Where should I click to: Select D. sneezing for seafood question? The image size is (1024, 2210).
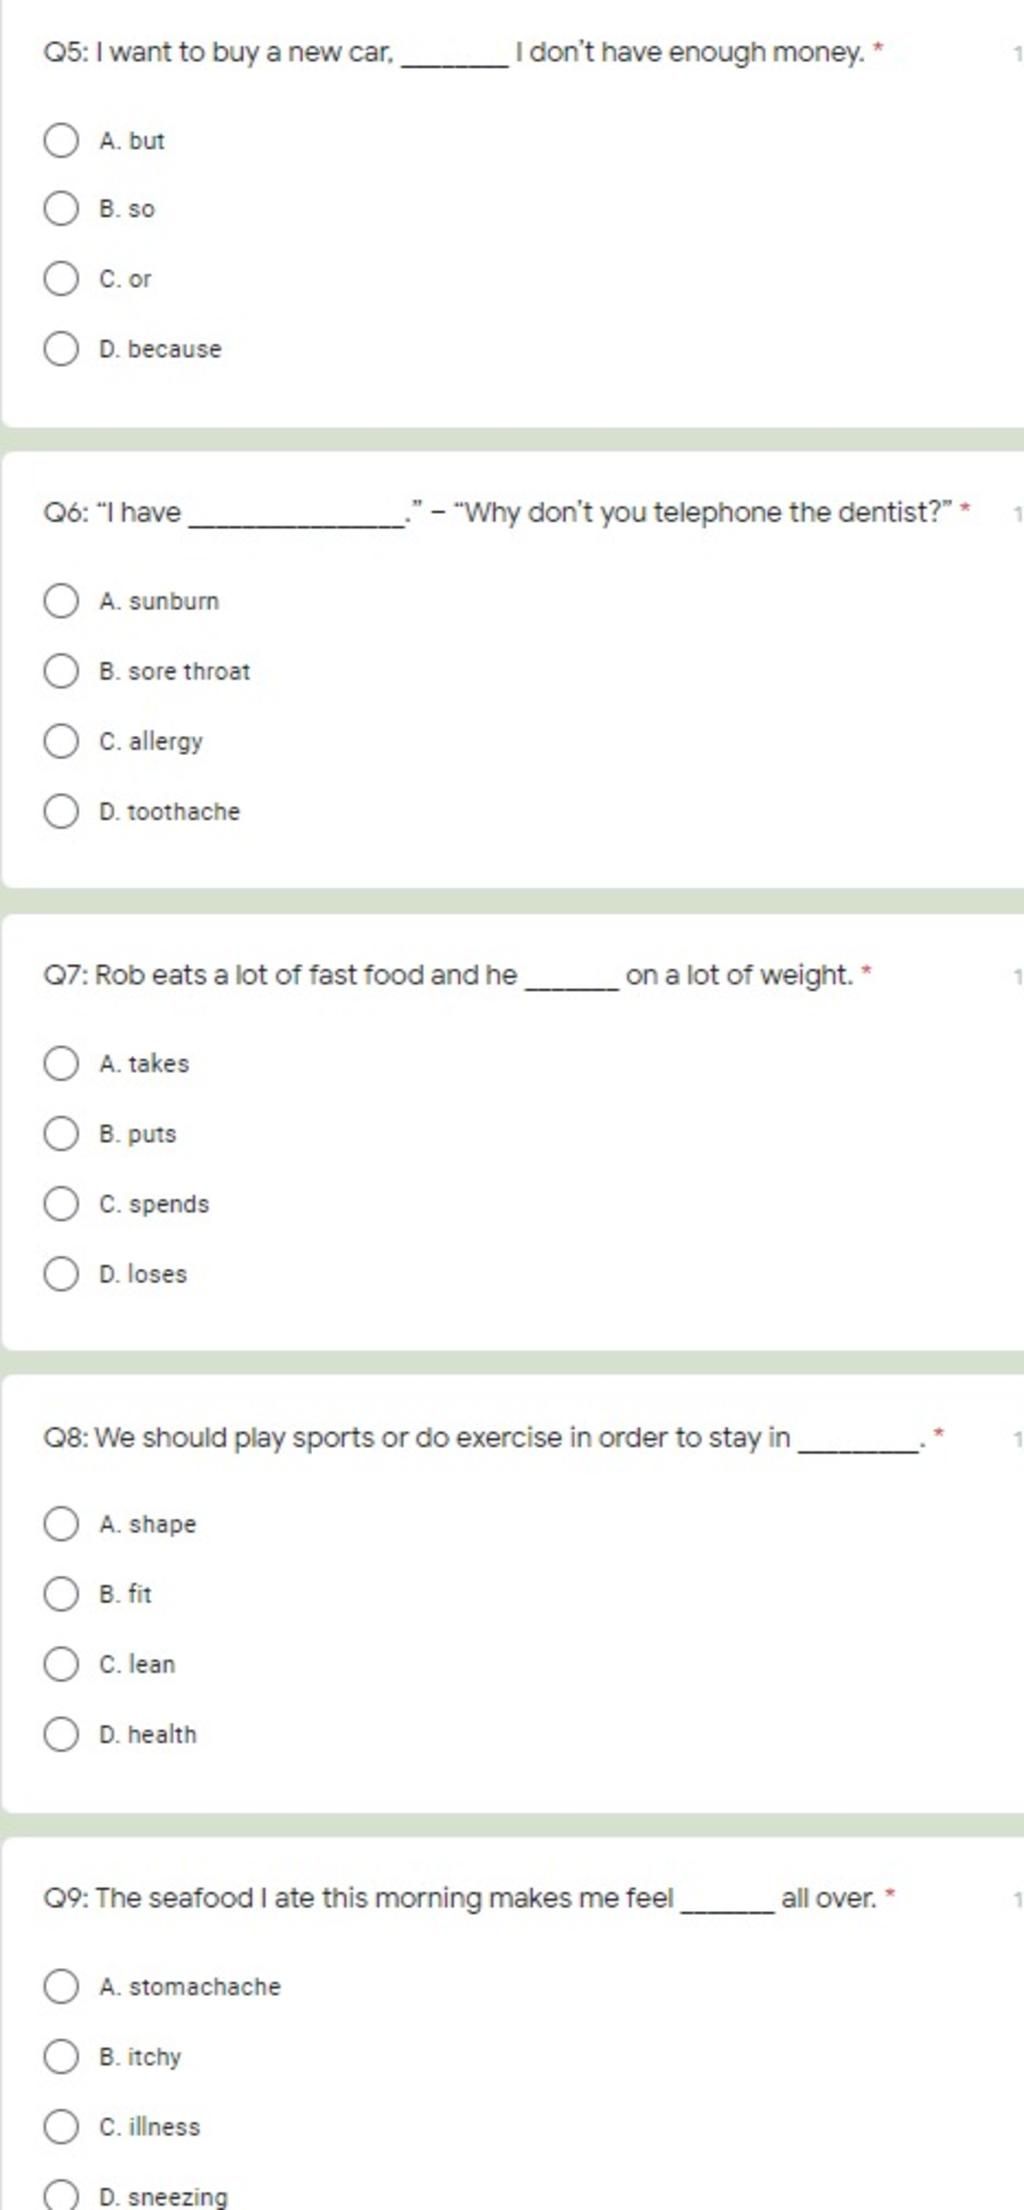click(61, 2195)
